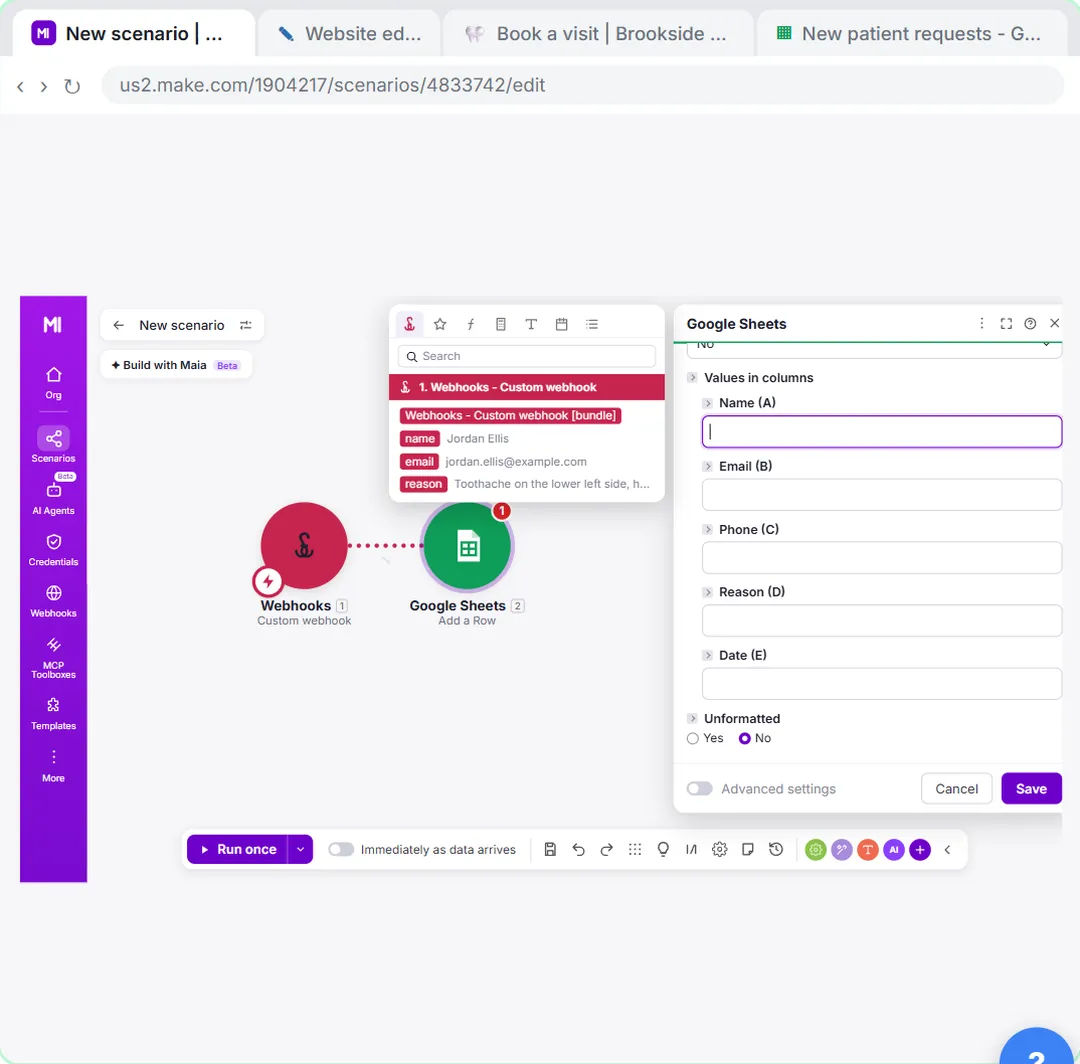The width and height of the screenshot is (1080, 1064).
Task: Click the Save button
Action: tap(1031, 789)
